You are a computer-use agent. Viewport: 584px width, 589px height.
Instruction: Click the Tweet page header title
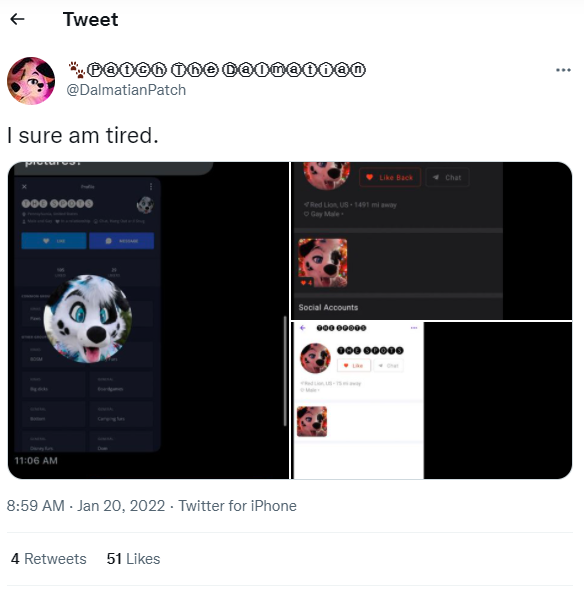coord(91,19)
